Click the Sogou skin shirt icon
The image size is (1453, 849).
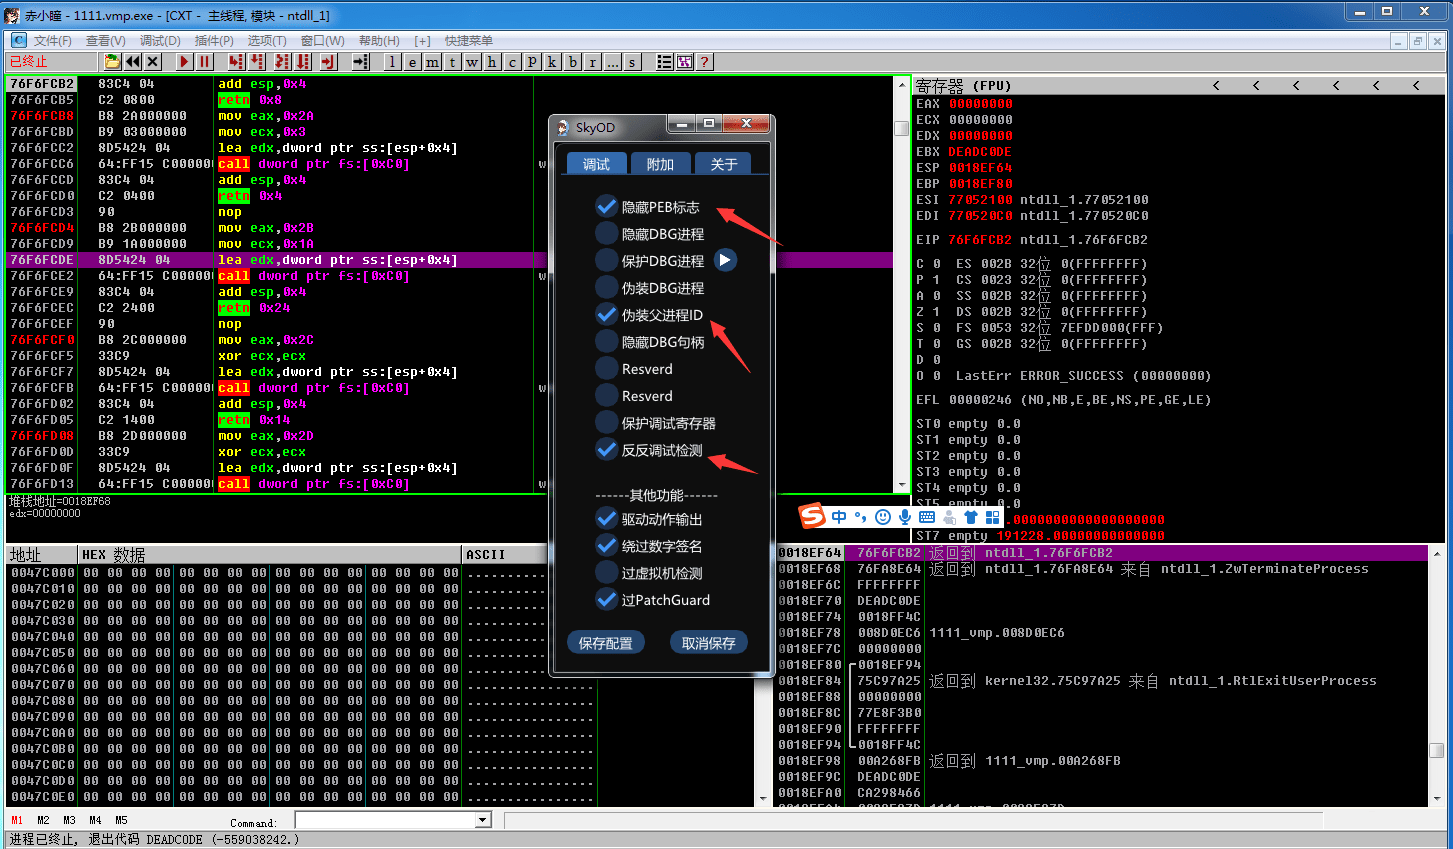tap(970, 517)
